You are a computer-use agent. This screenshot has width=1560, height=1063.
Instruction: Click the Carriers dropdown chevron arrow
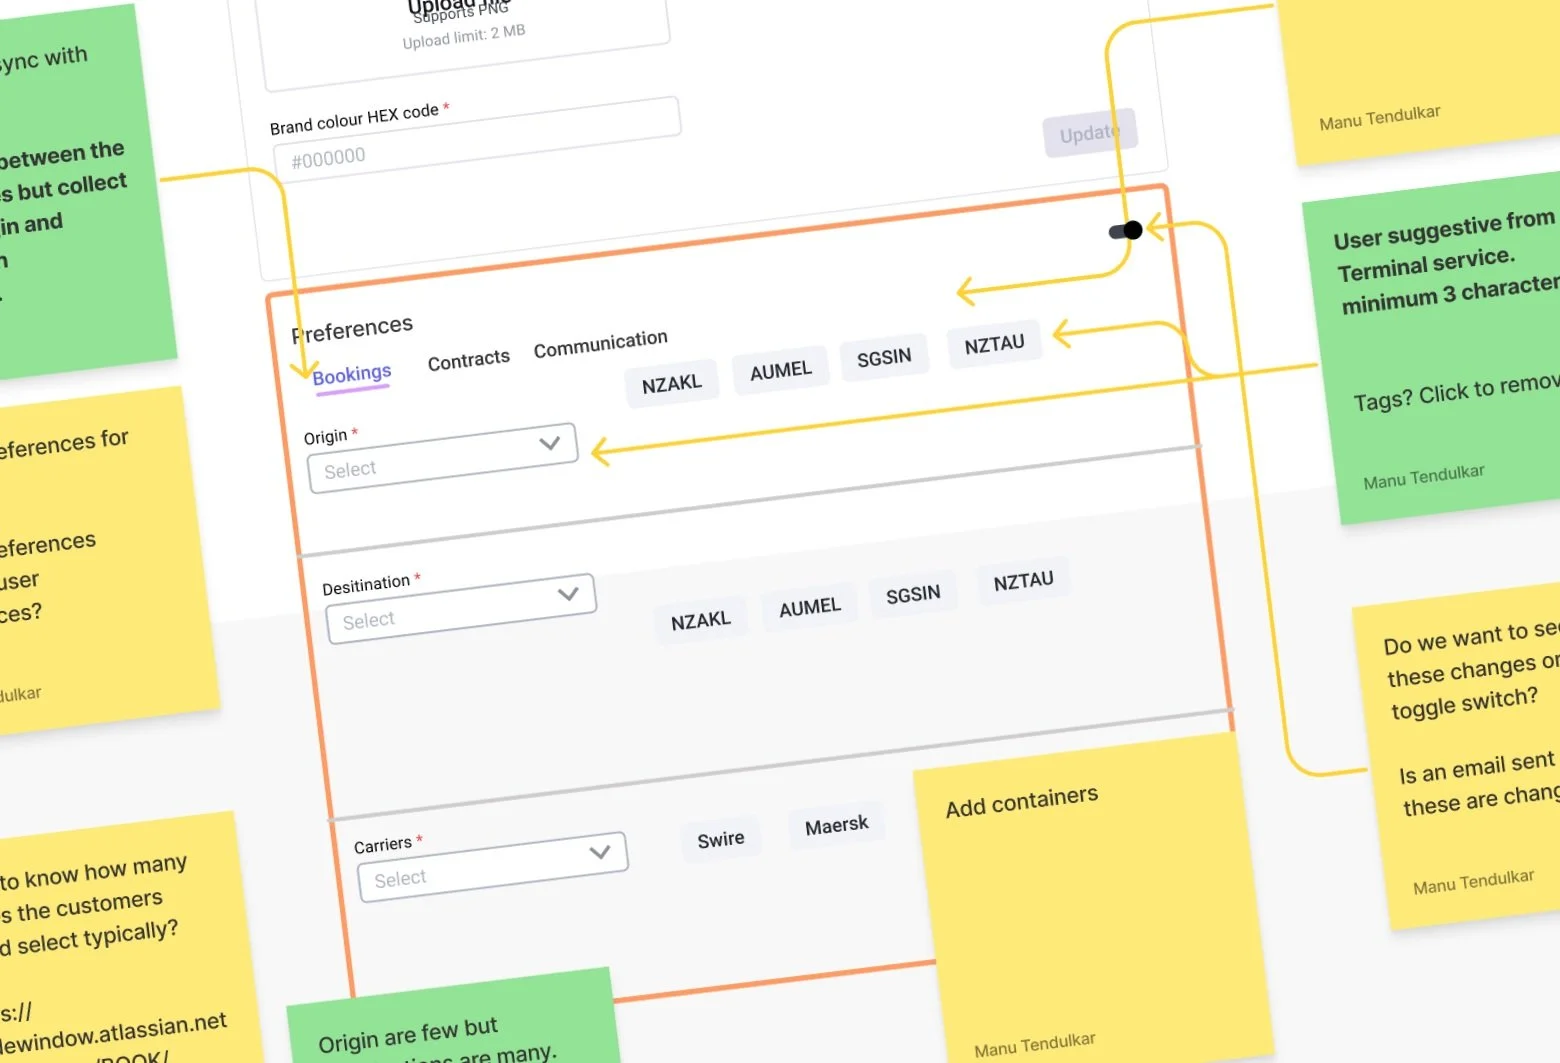coord(600,852)
